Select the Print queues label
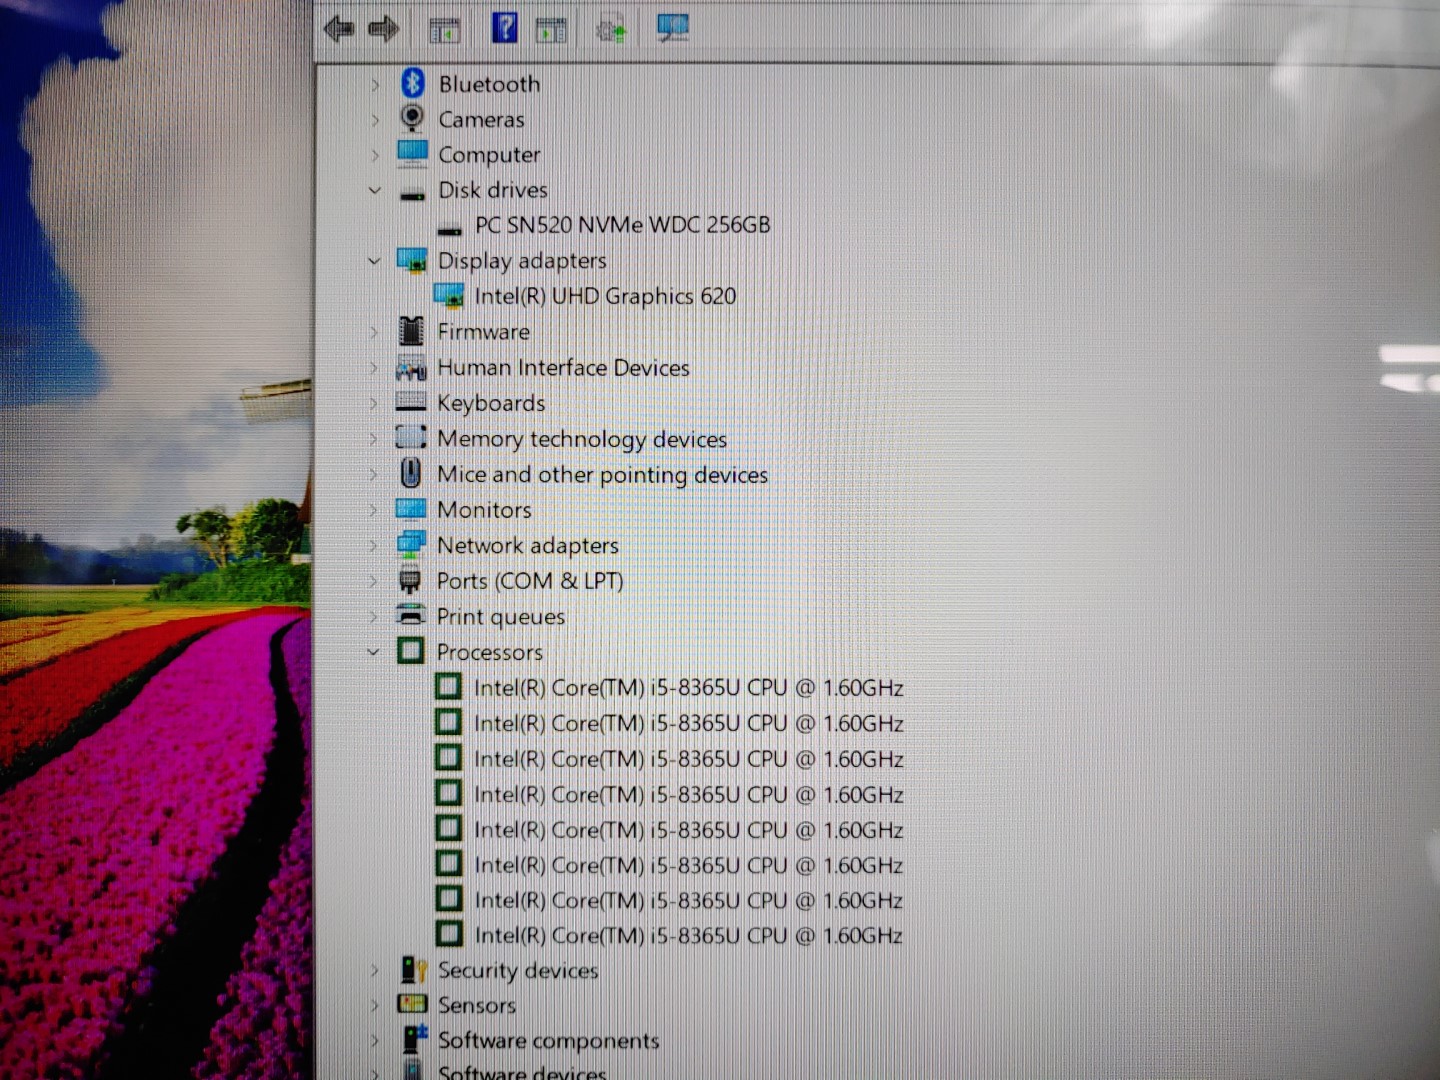The image size is (1440, 1080). pyautogui.click(x=500, y=617)
